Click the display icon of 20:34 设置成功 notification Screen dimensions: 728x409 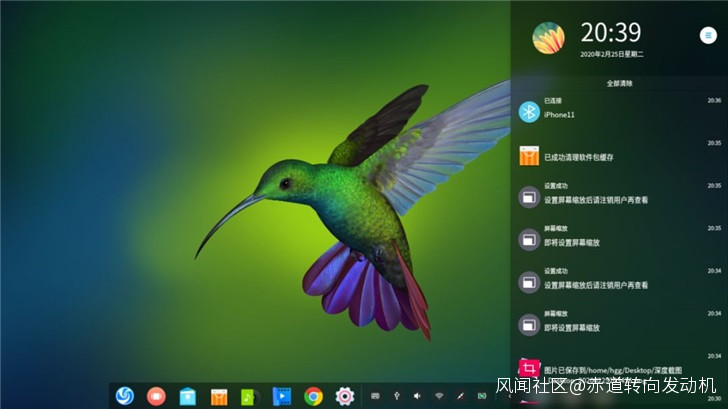(x=529, y=282)
